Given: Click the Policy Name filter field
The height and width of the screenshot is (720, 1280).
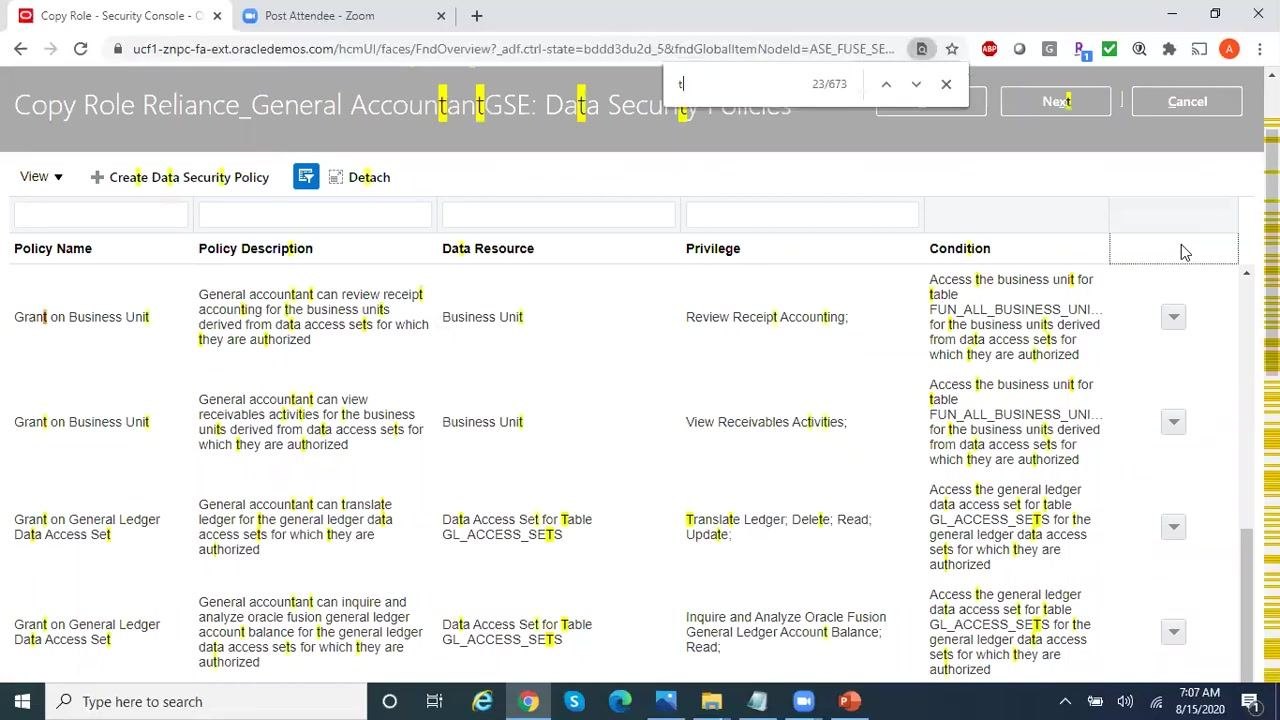Looking at the screenshot, I should click(x=101, y=214).
